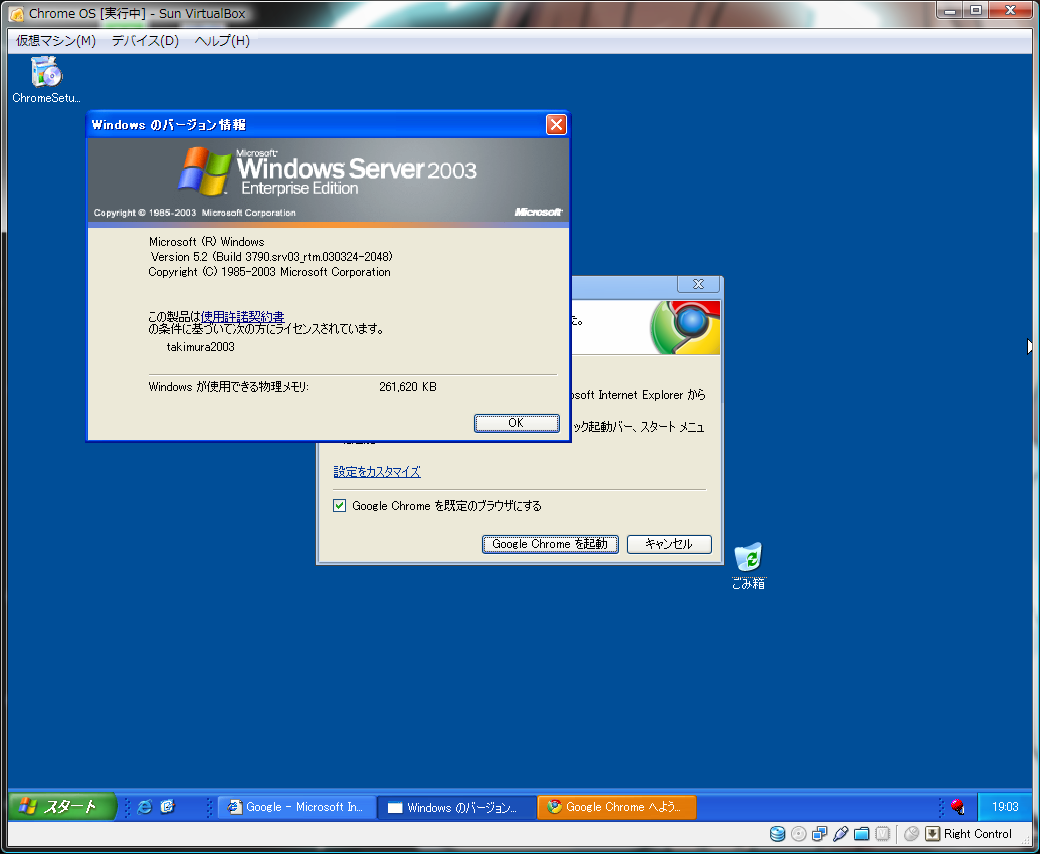Click the 設定をカスタマイズ link
Viewport: 1040px width, 854px height.
[377, 471]
